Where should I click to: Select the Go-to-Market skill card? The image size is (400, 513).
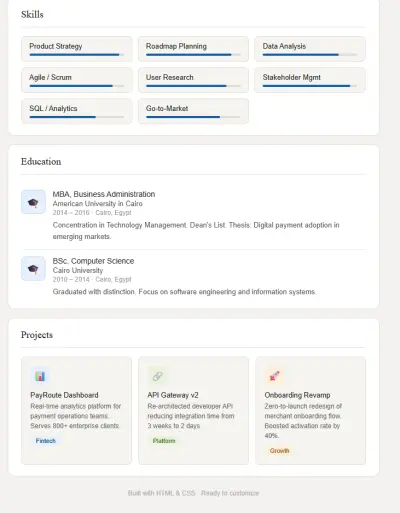tap(193, 111)
